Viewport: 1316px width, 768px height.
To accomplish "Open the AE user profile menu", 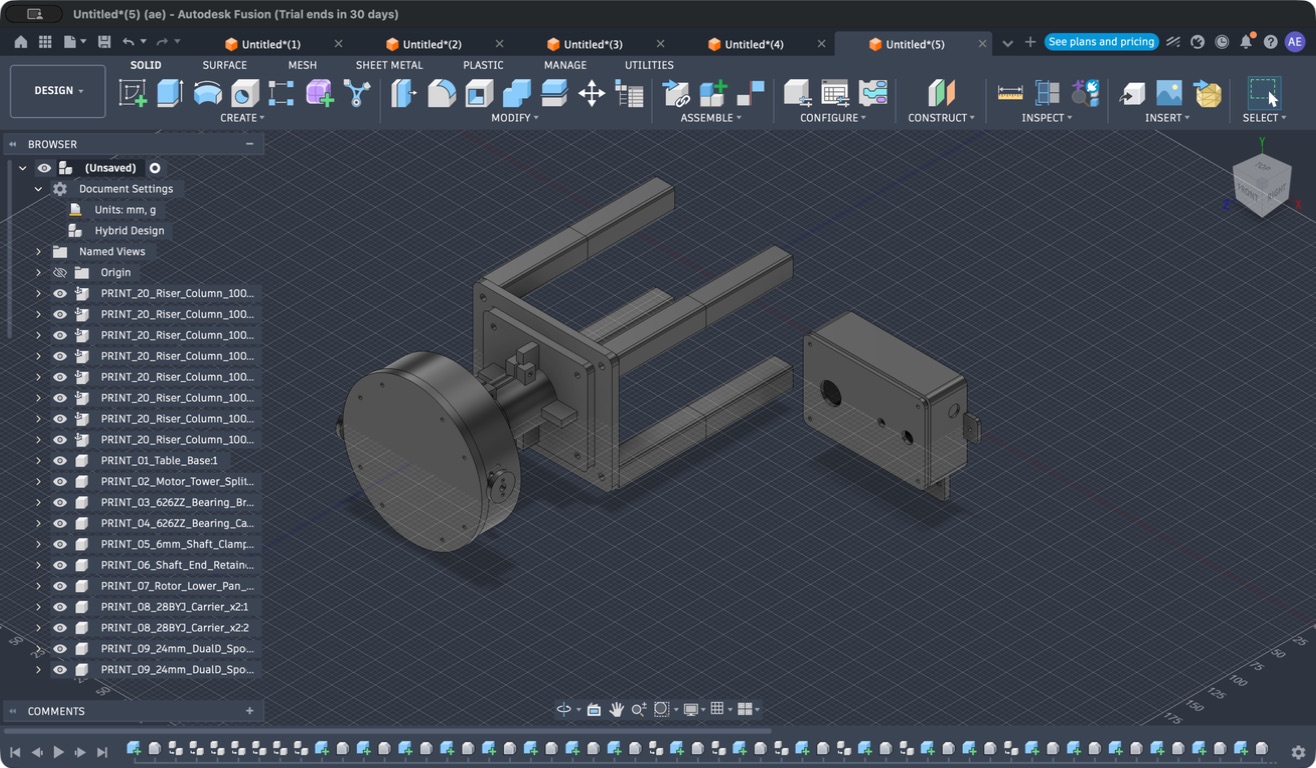I will (x=1295, y=42).
